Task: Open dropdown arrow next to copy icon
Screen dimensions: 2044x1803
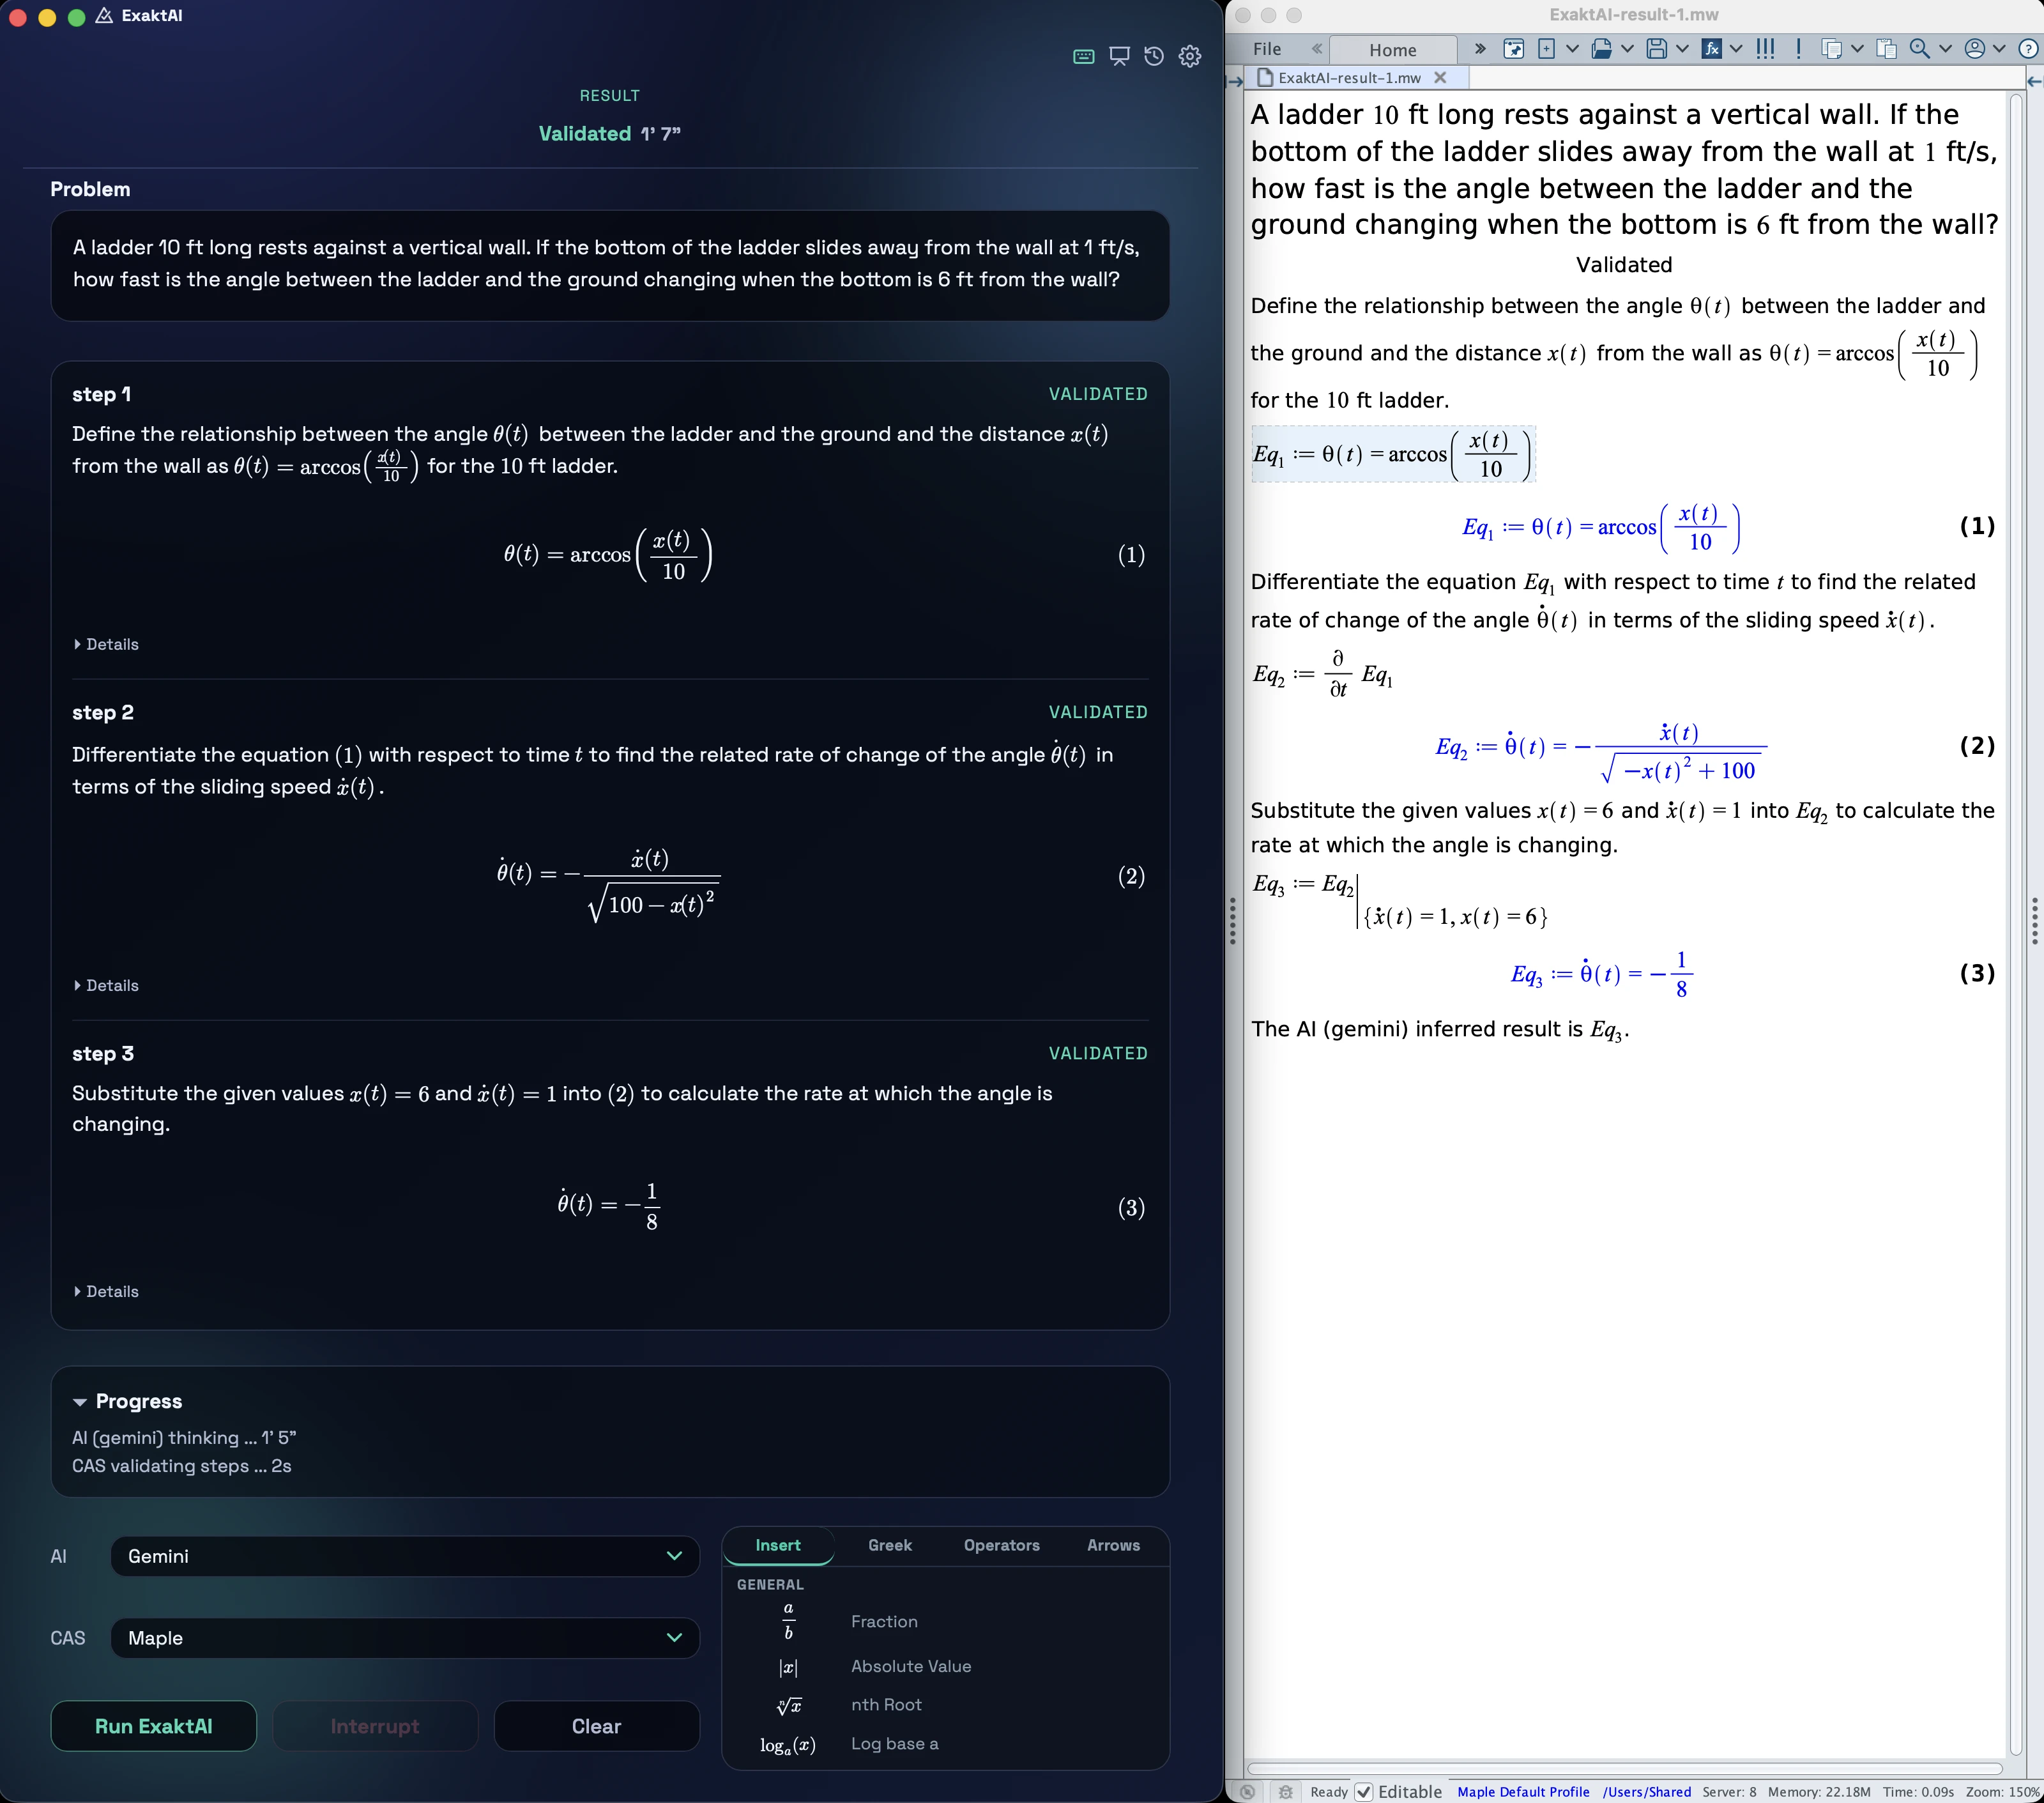Action: click(1857, 49)
